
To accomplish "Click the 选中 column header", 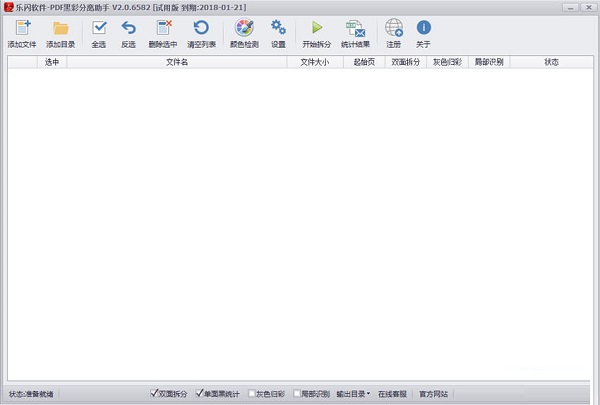I will tap(52, 62).
